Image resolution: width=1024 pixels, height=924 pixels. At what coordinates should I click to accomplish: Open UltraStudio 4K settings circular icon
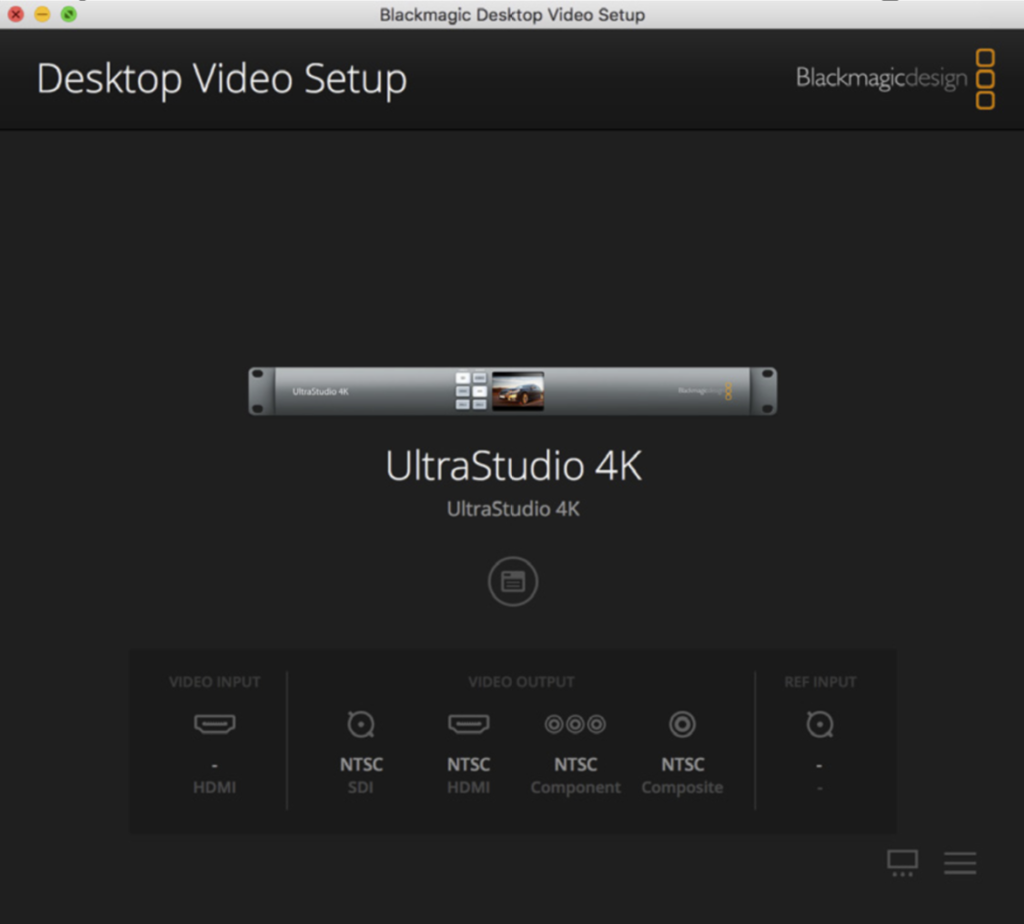pos(513,581)
